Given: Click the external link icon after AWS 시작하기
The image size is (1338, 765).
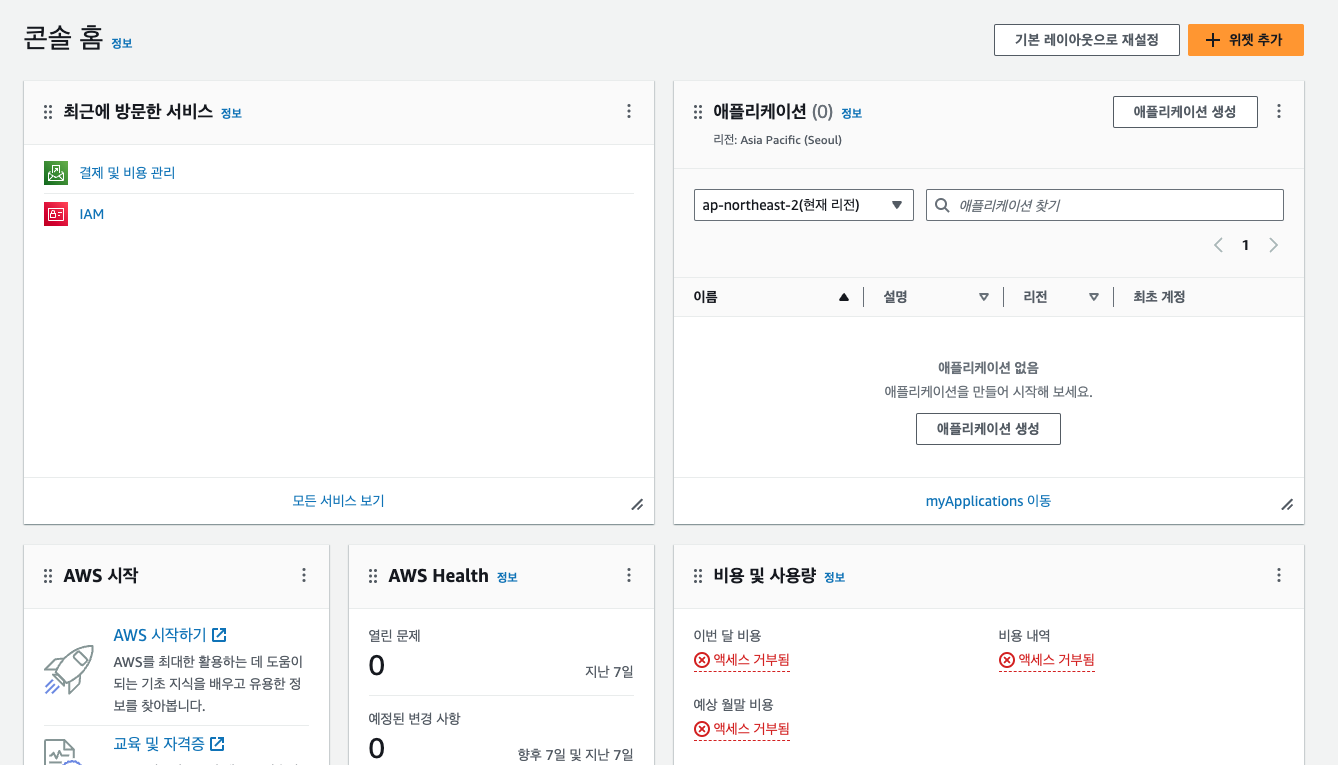Looking at the screenshot, I should (219, 635).
